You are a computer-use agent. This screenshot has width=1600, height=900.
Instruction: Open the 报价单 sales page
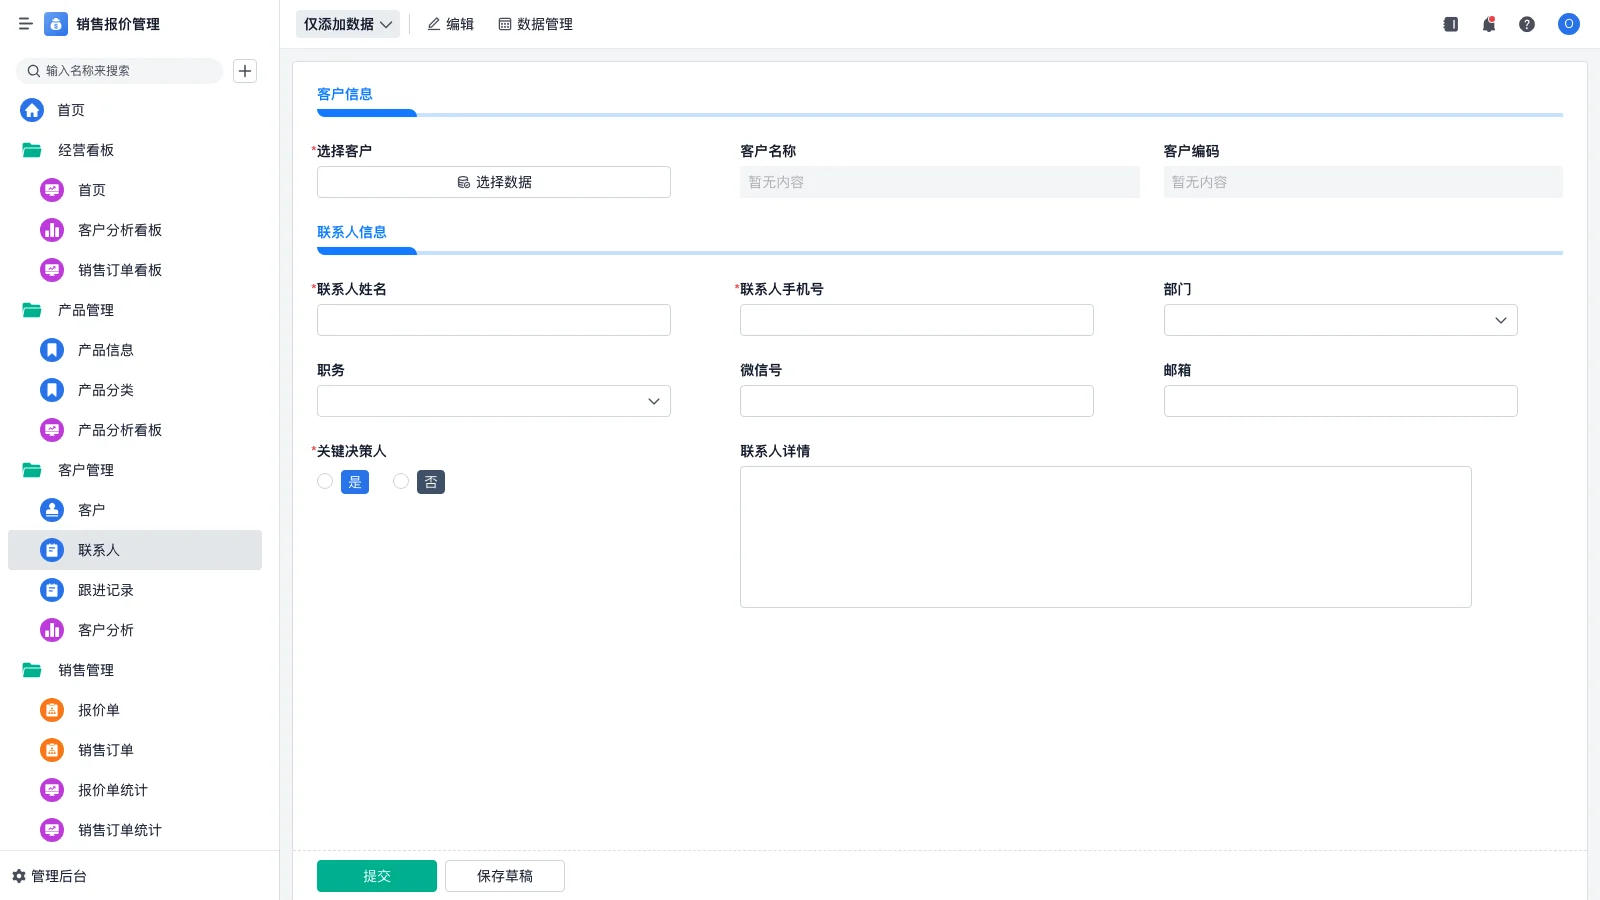point(99,710)
